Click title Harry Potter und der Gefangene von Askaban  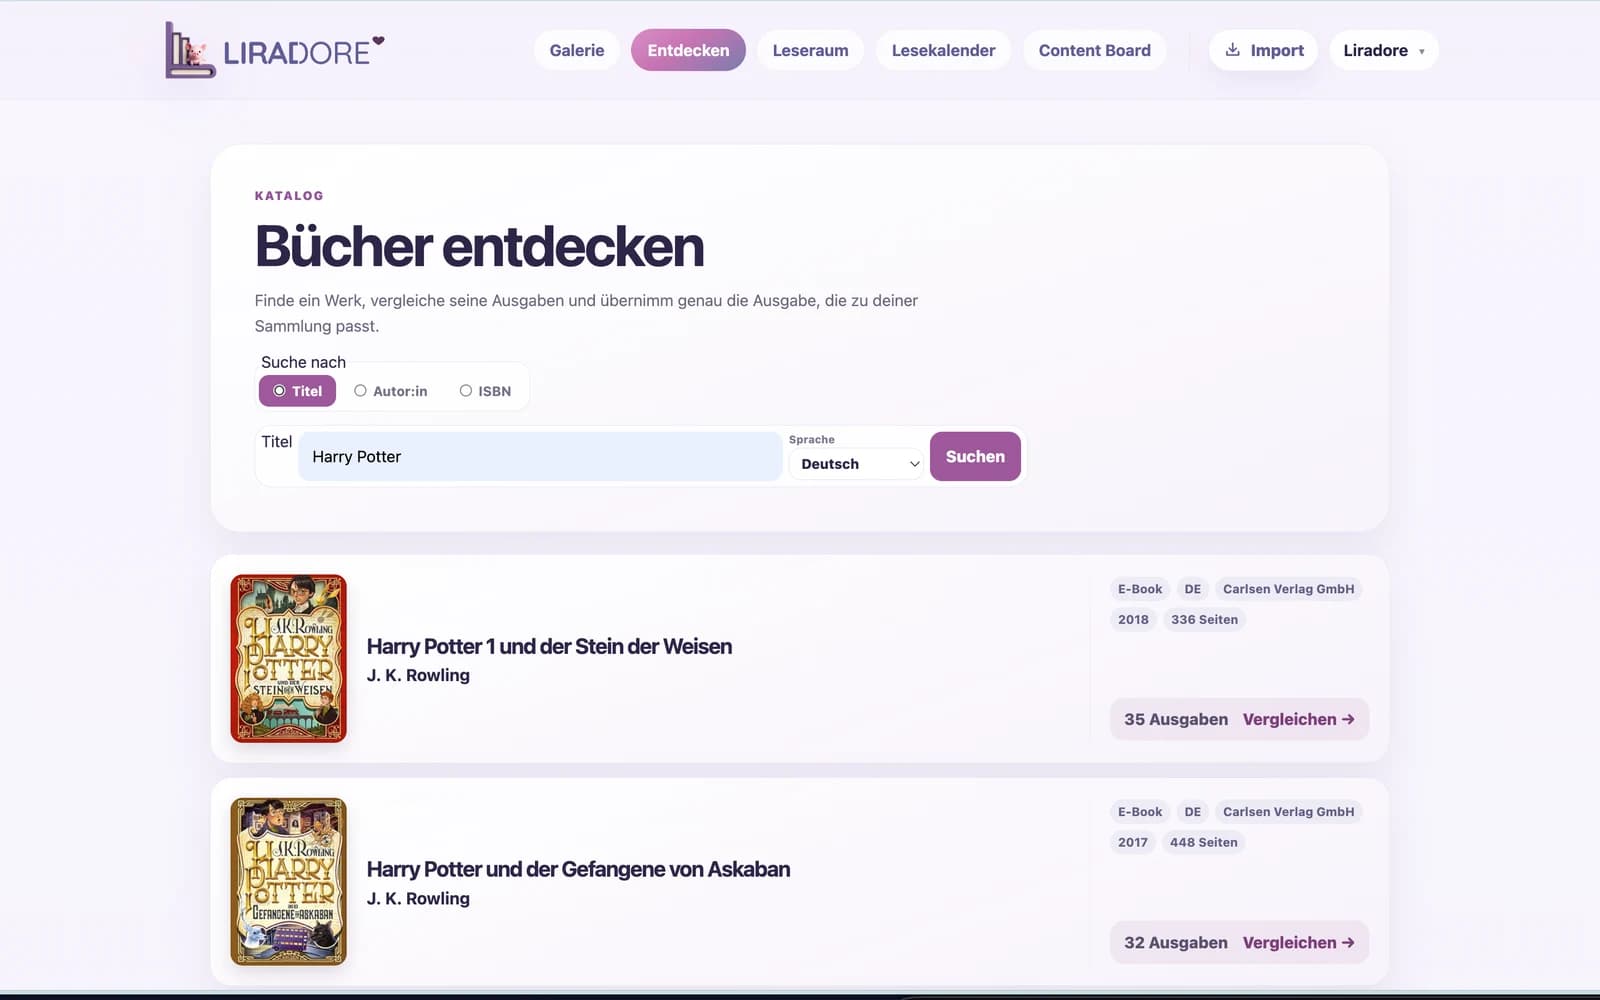coord(578,869)
